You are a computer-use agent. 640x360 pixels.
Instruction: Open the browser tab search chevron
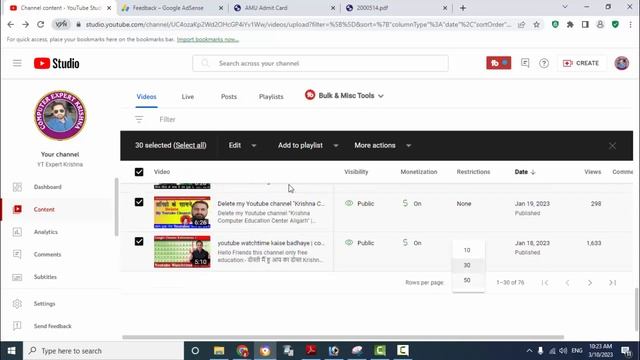pos(565,7)
